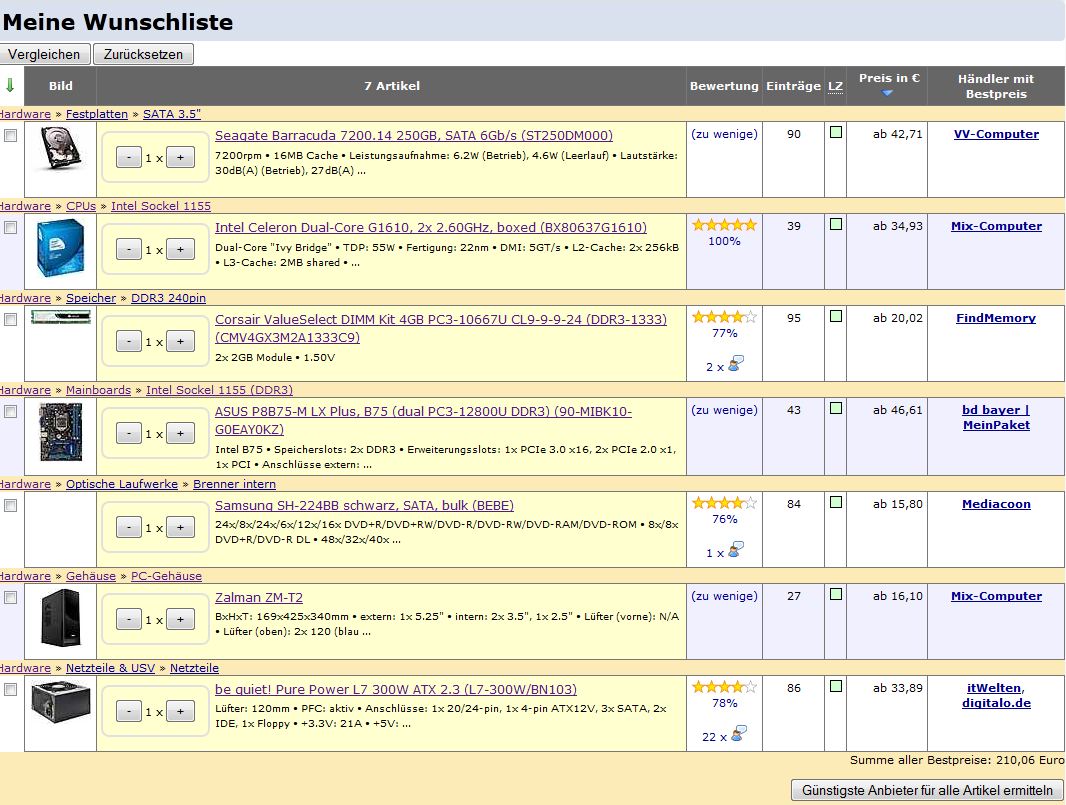The height and width of the screenshot is (805, 1066).
Task: Open the Seagate Barracuda 7200.14 250GB link
Action: 414,135
